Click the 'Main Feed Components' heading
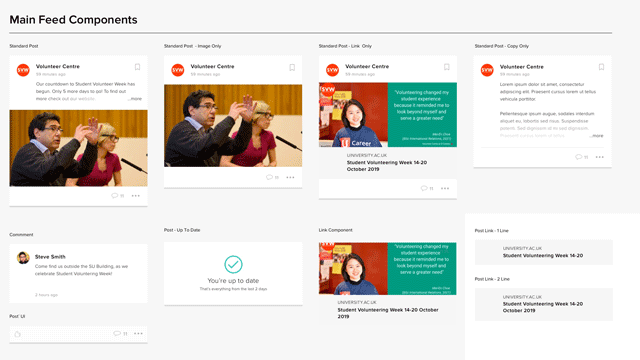Viewport: 640px width, 360px height. click(x=73, y=20)
